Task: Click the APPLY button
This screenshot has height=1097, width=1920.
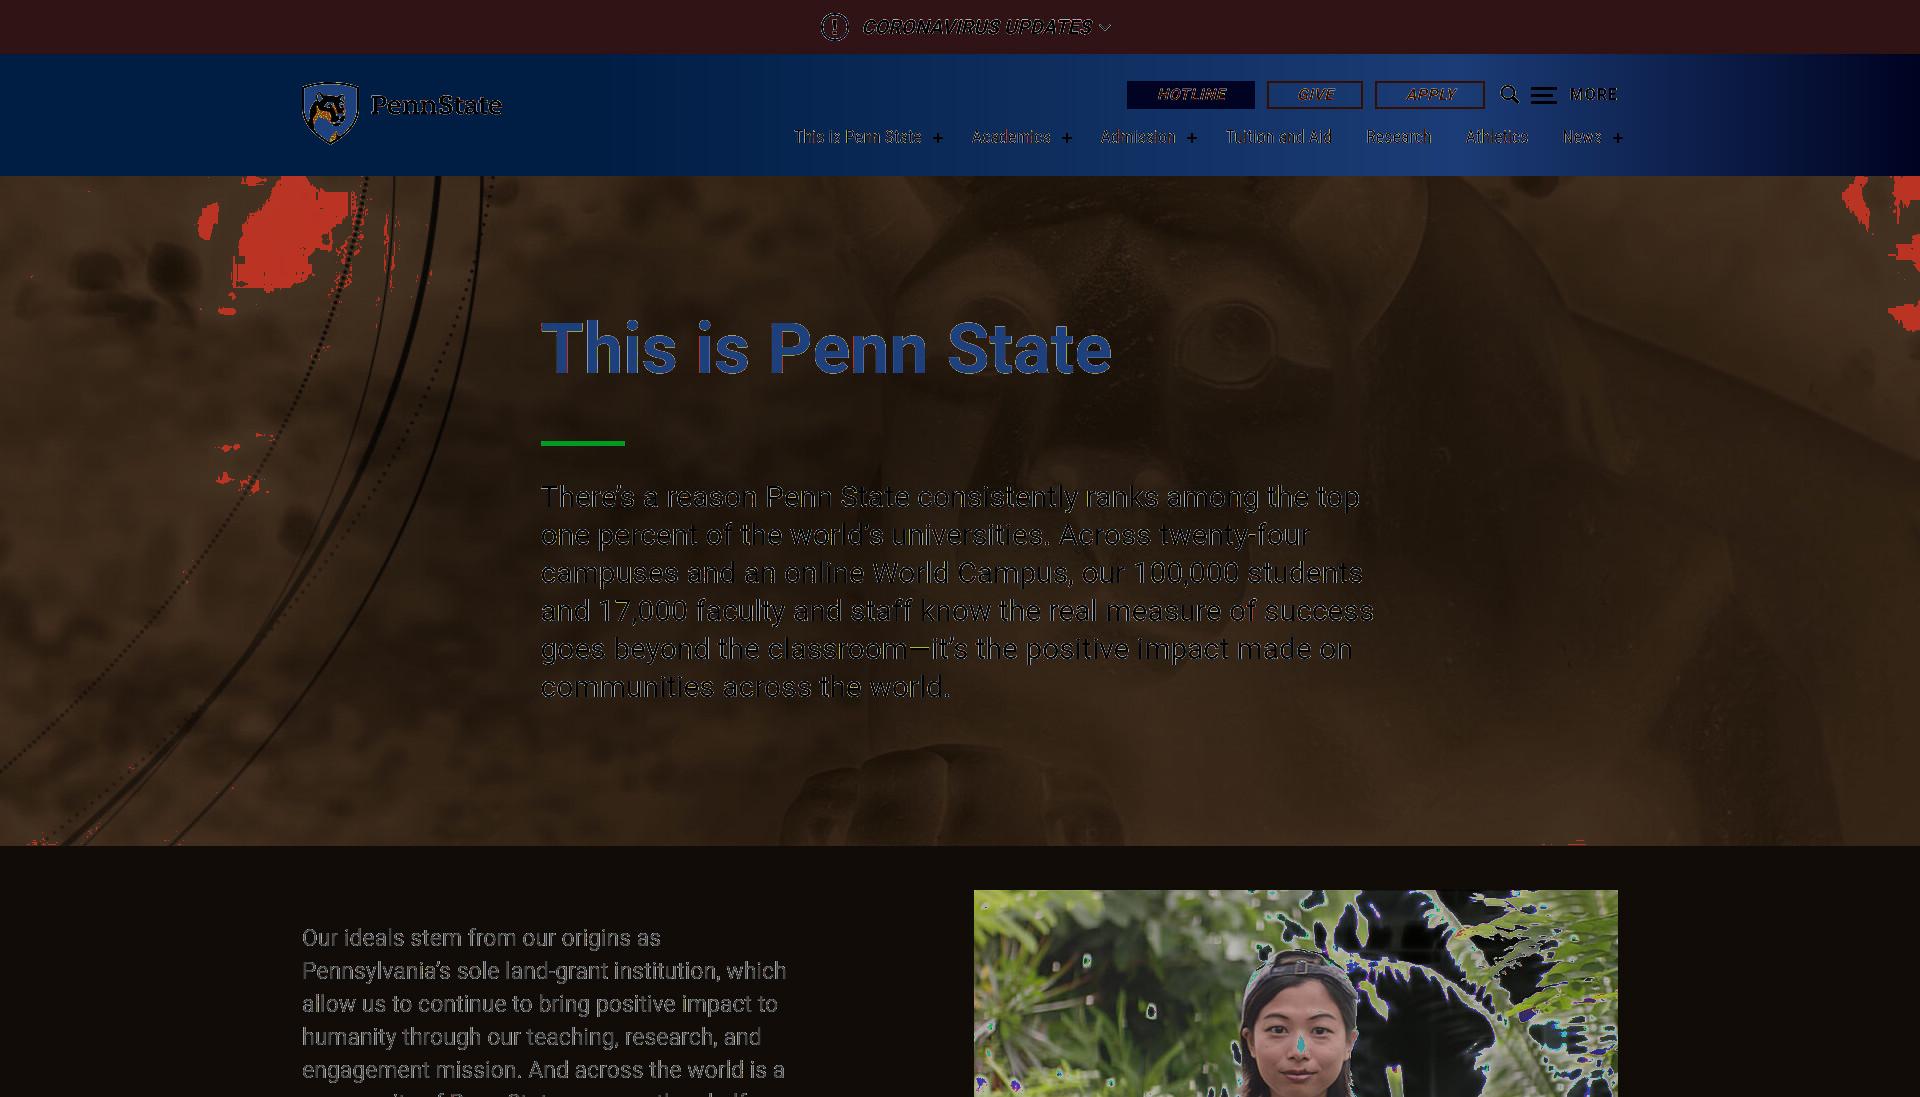Action: (1430, 95)
